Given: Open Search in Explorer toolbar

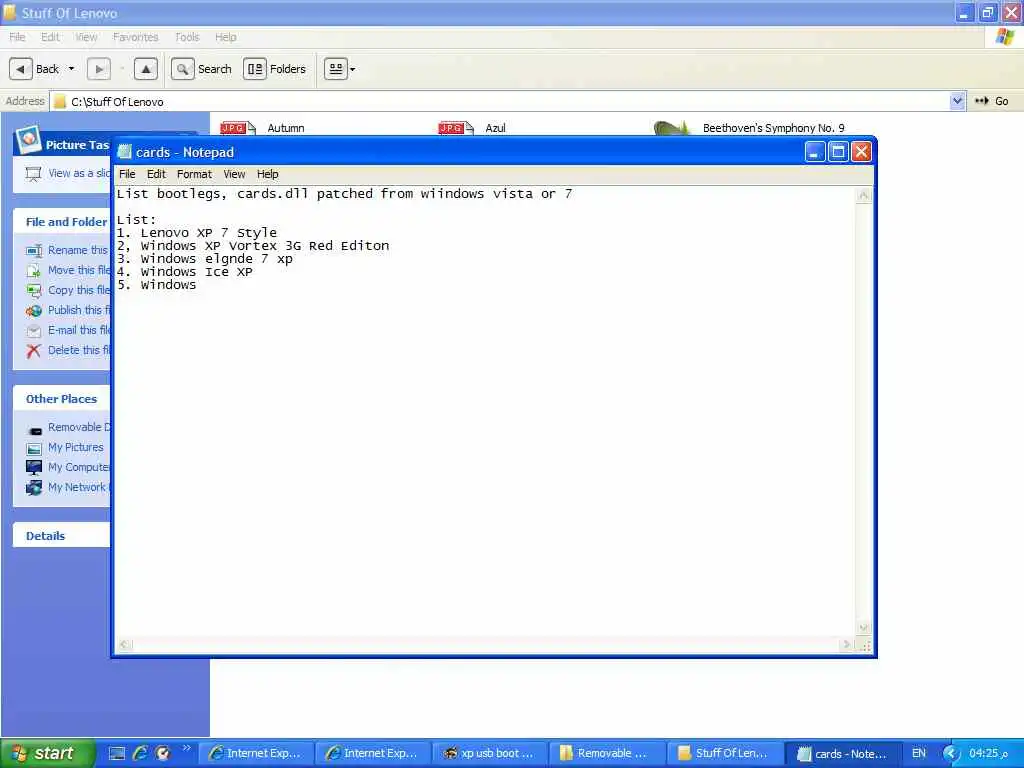Looking at the screenshot, I should coord(202,69).
